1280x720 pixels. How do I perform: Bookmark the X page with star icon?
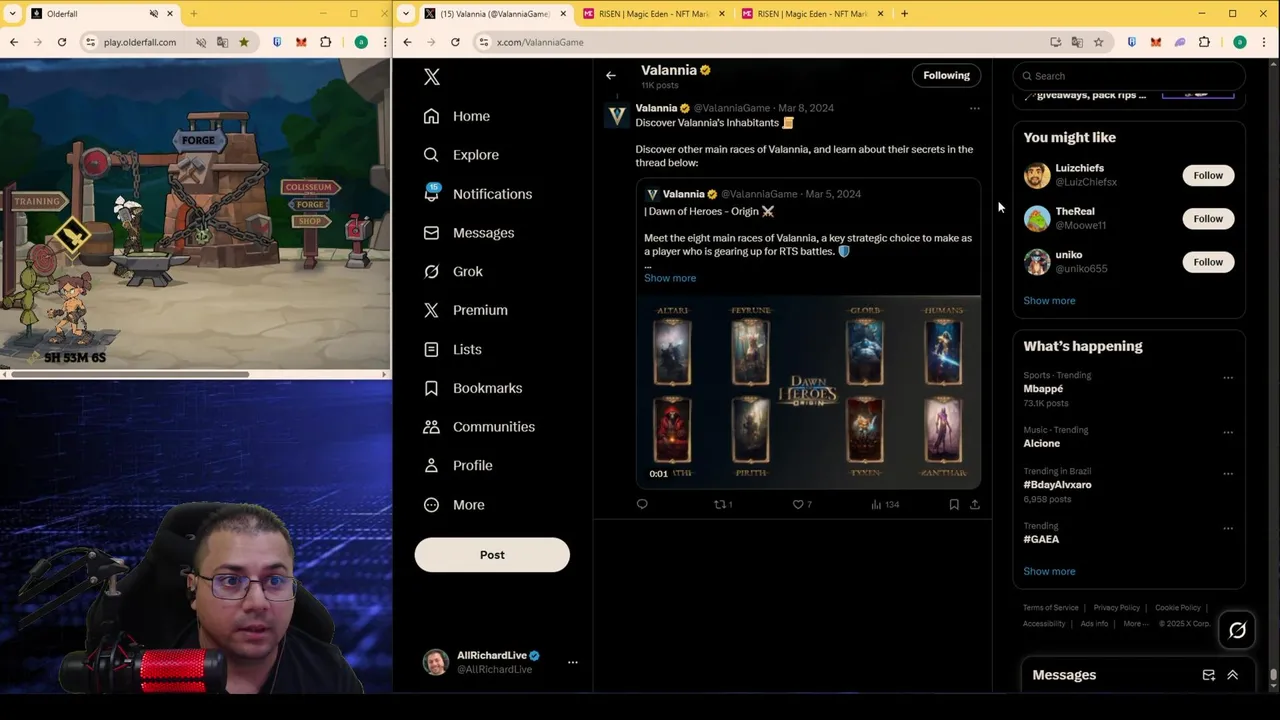[x=1098, y=42]
